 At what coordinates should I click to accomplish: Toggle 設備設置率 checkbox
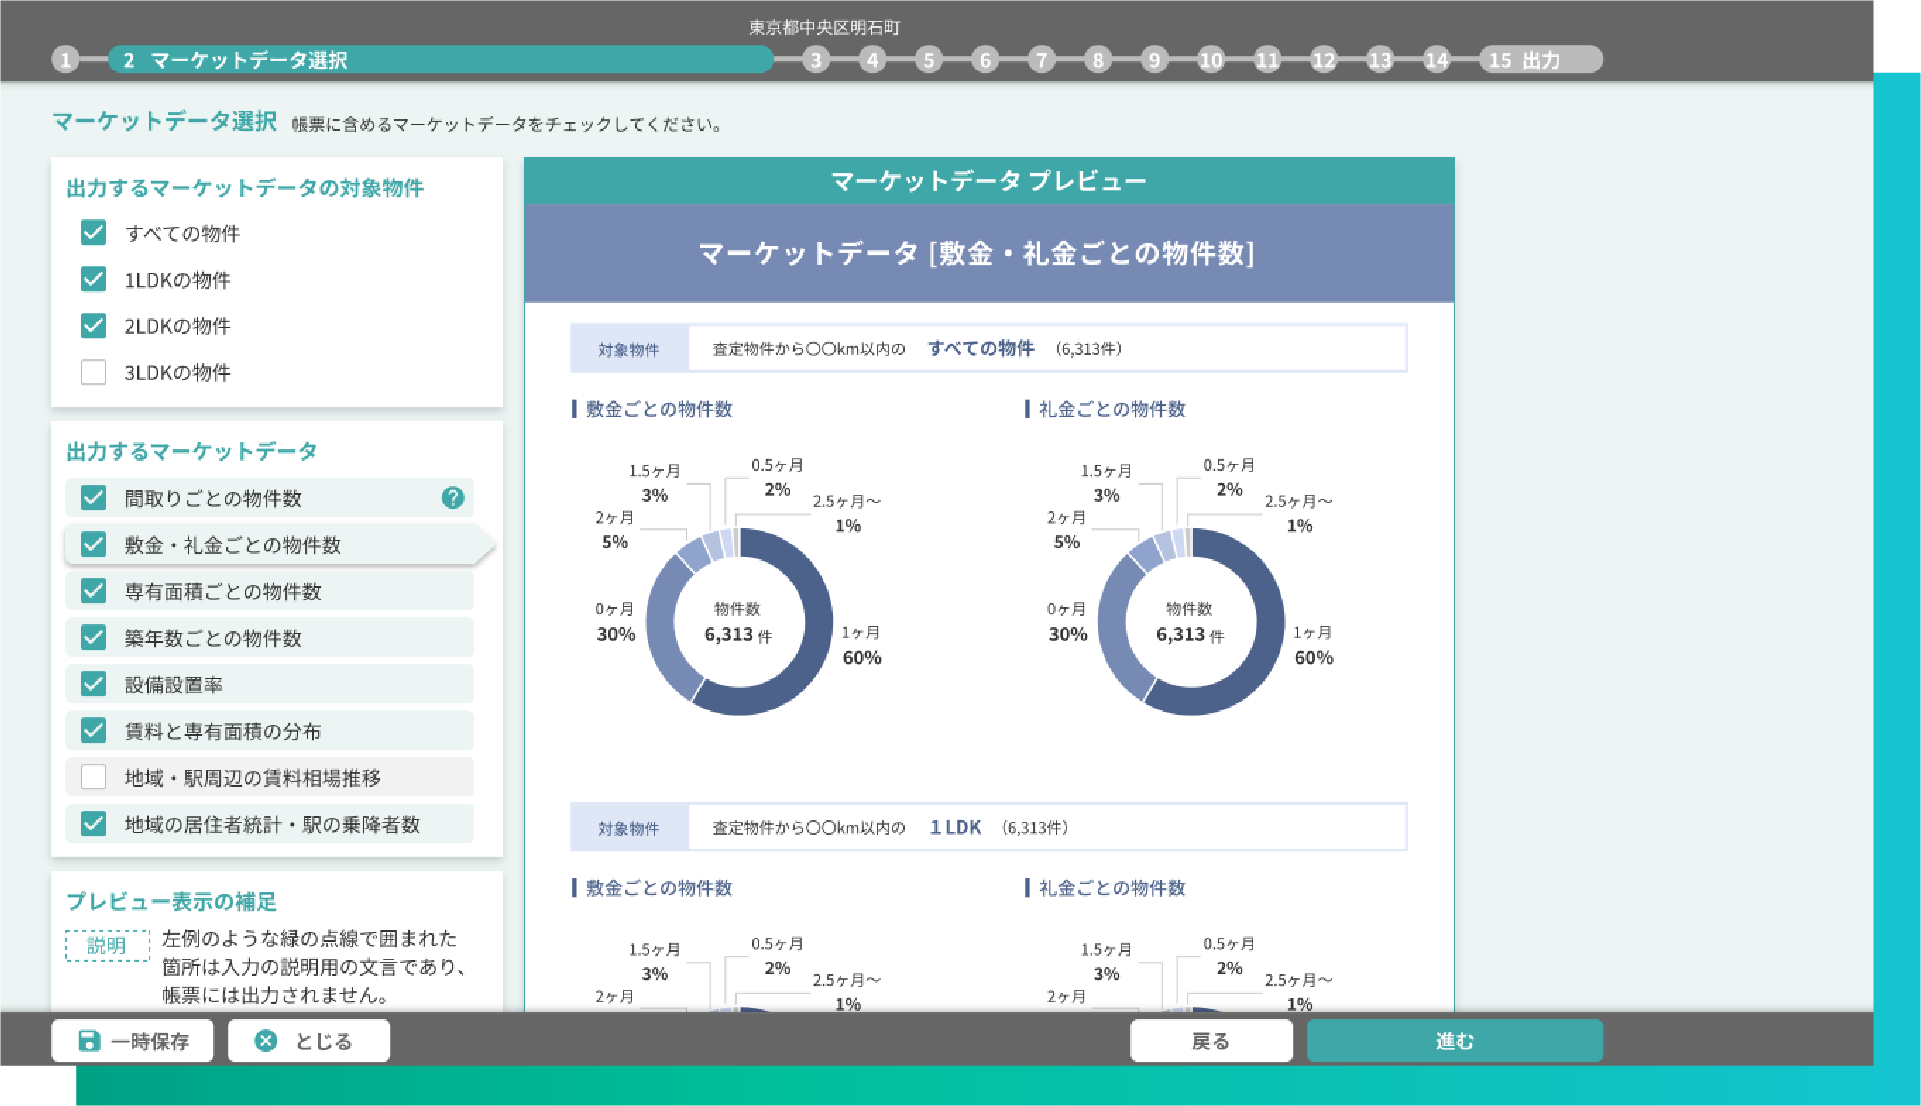94,684
